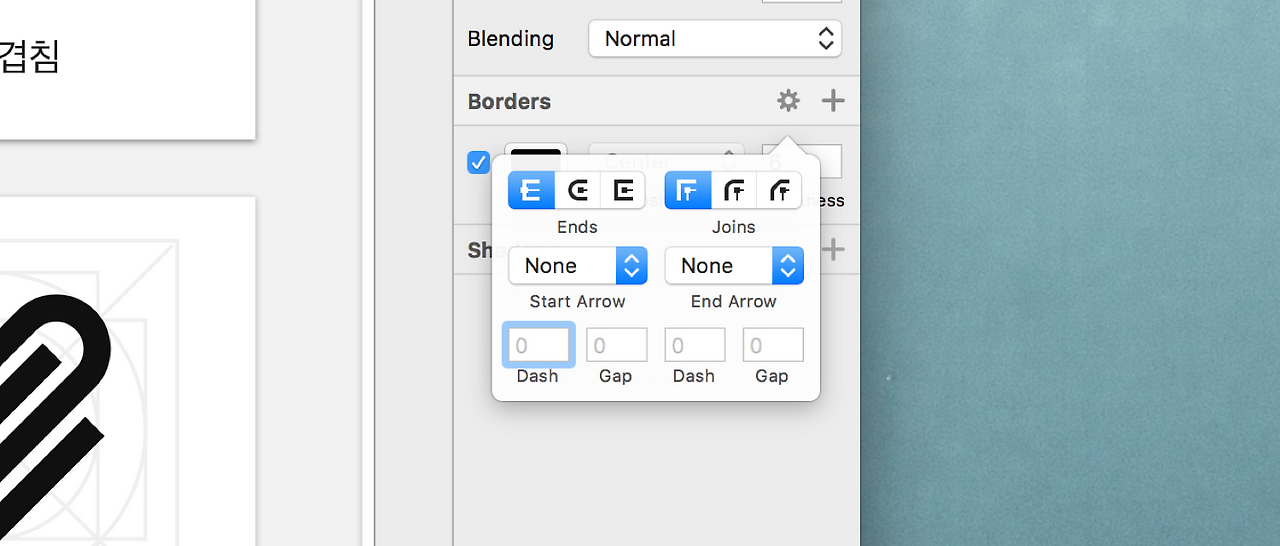Open the Borders settings gear
The width and height of the screenshot is (1280, 546).
tap(788, 101)
